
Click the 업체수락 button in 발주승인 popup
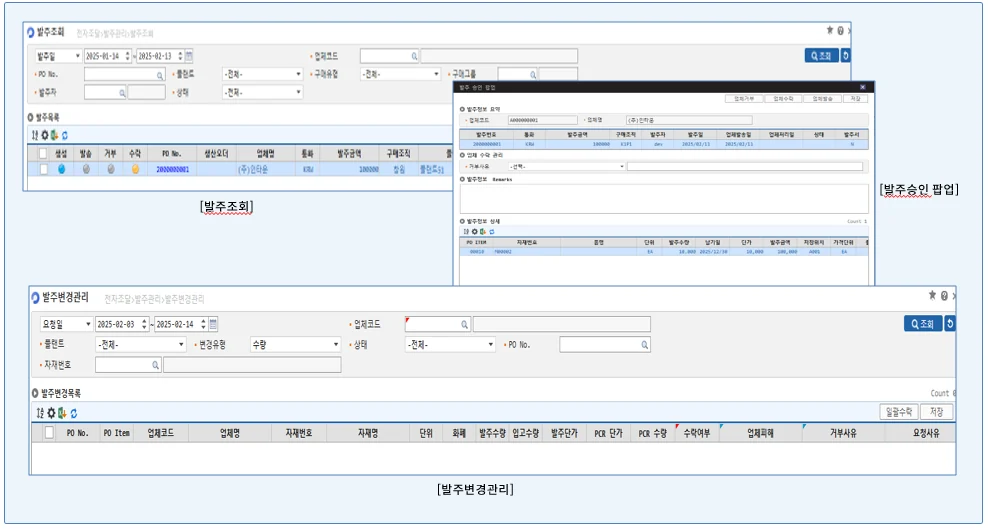(783, 99)
